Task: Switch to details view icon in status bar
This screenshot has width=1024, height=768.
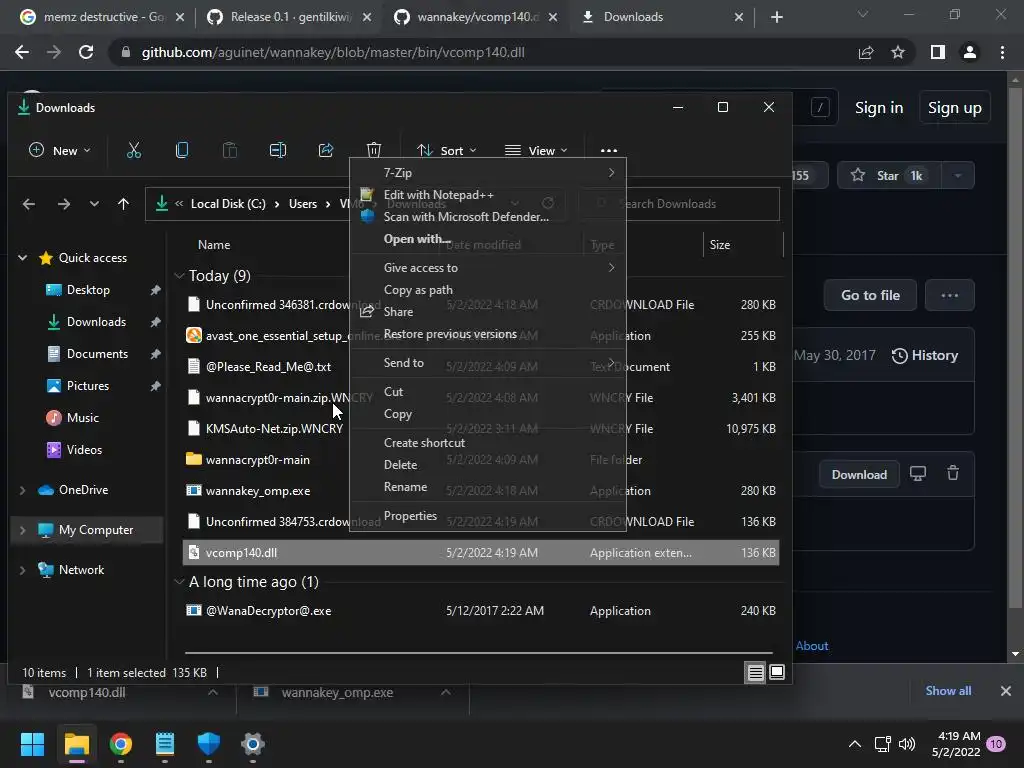Action: click(756, 673)
